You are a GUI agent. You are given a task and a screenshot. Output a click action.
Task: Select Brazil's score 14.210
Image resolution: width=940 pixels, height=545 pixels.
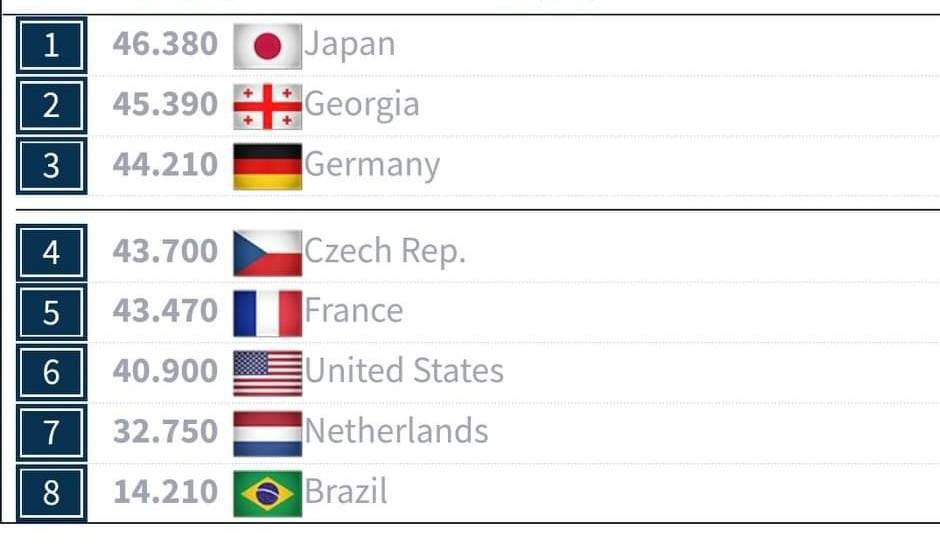[165, 492]
